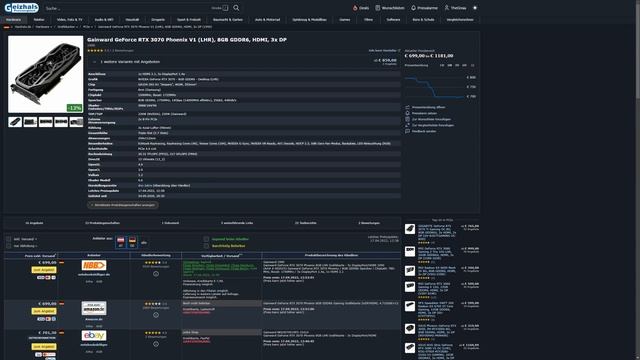Viewport: 640px width, 360px height.
Task: Enable 'kurzfristig lieferbar' checkbox
Action: tap(207, 246)
